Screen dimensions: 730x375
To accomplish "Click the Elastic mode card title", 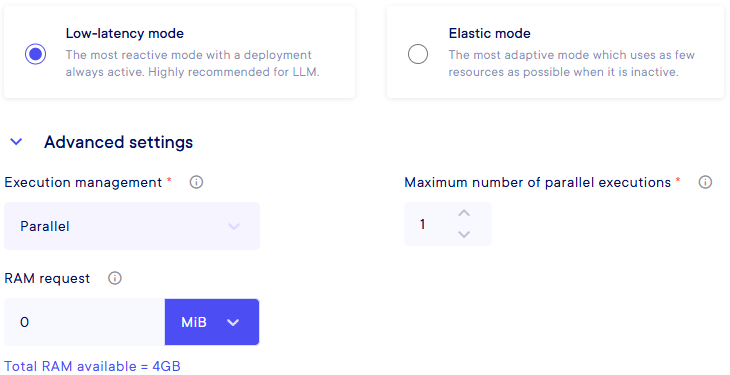I will pyautogui.click(x=489, y=34).
